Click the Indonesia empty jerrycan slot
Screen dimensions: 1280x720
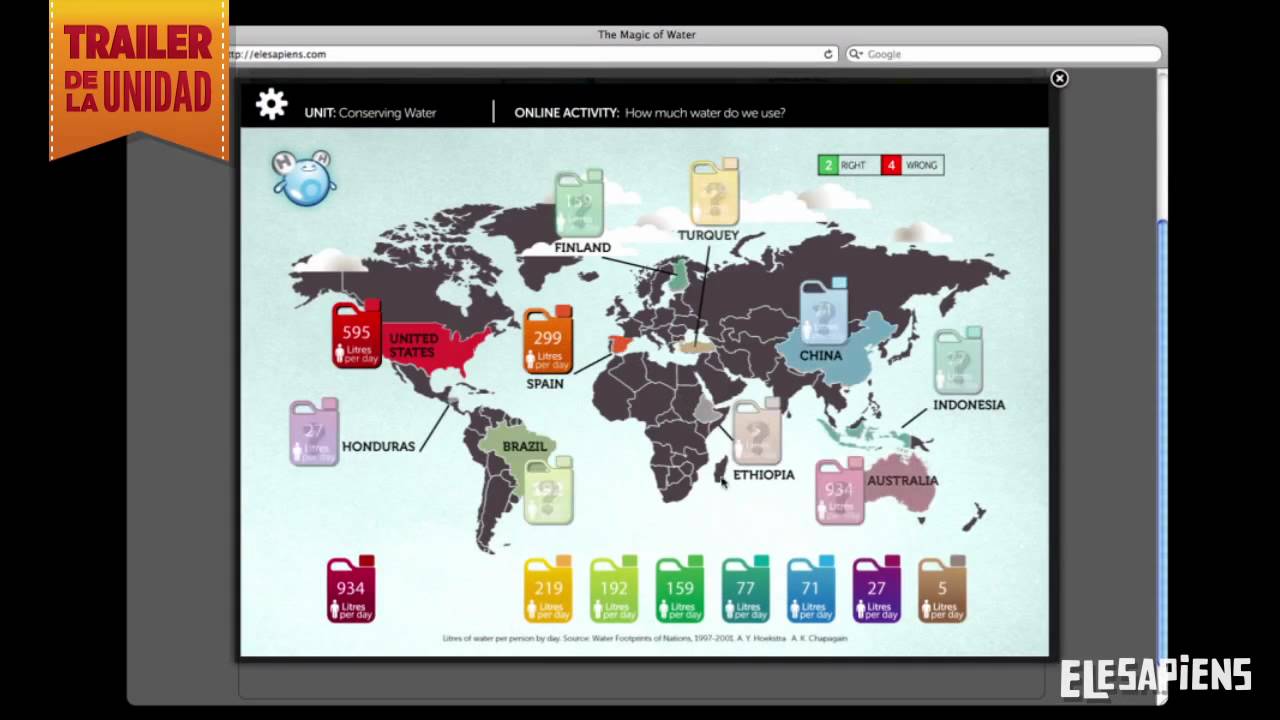point(958,362)
